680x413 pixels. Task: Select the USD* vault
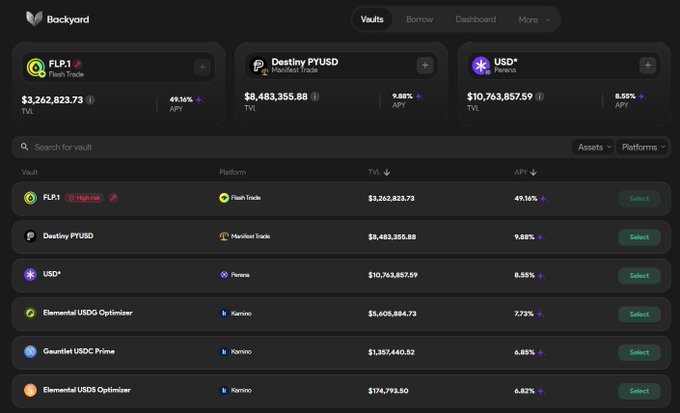click(639, 276)
